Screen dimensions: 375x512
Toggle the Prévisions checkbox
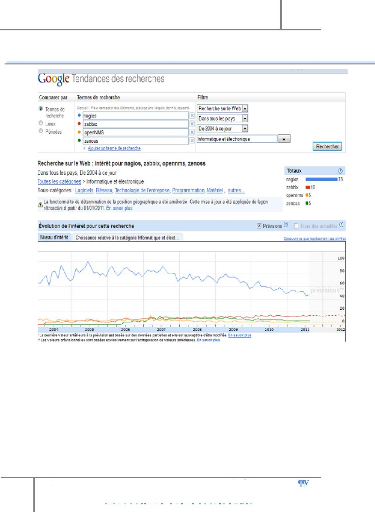pos(259,226)
